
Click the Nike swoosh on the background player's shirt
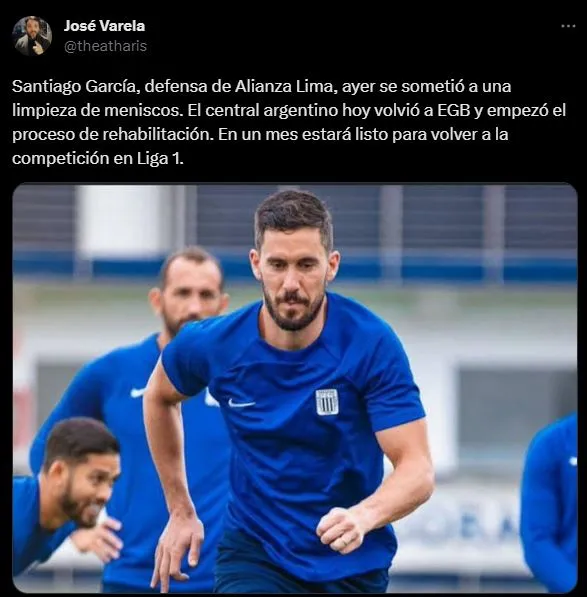click(137, 392)
